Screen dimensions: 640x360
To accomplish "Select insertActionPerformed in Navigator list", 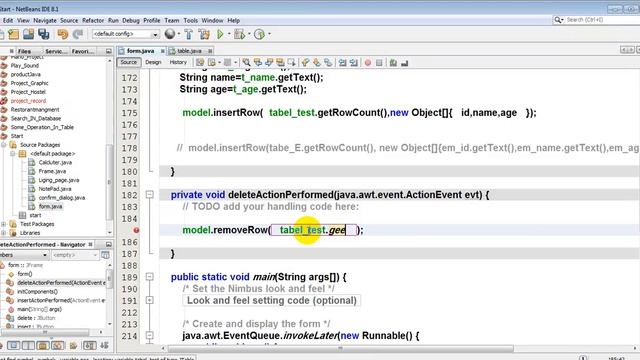I will (x=60, y=301).
